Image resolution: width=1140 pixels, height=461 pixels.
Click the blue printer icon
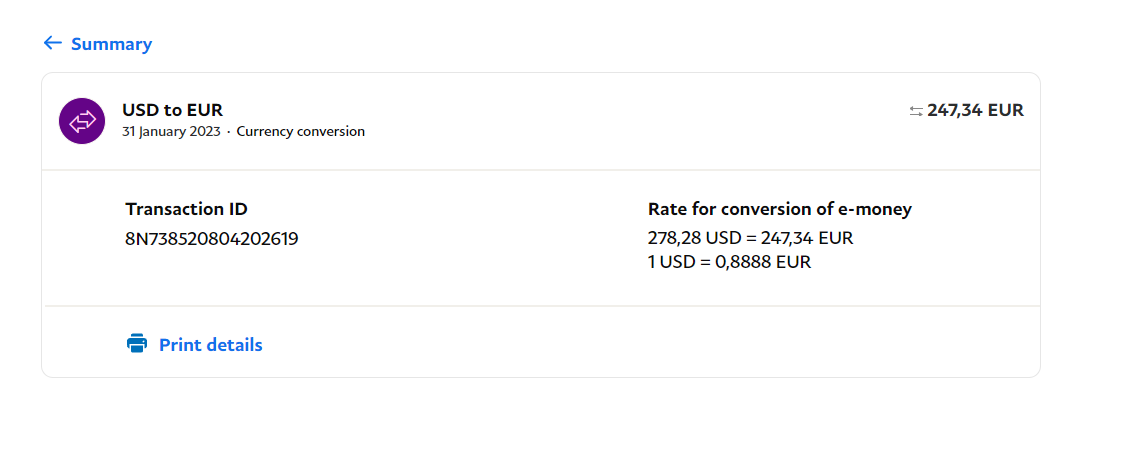(x=137, y=344)
